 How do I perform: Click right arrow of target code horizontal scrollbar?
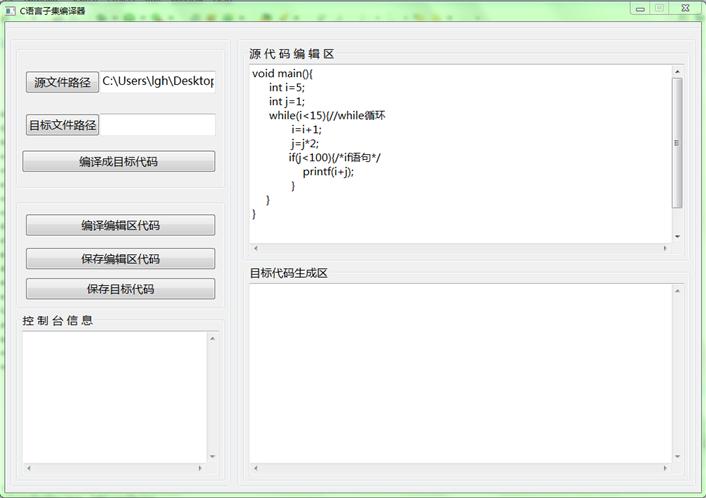click(x=665, y=468)
